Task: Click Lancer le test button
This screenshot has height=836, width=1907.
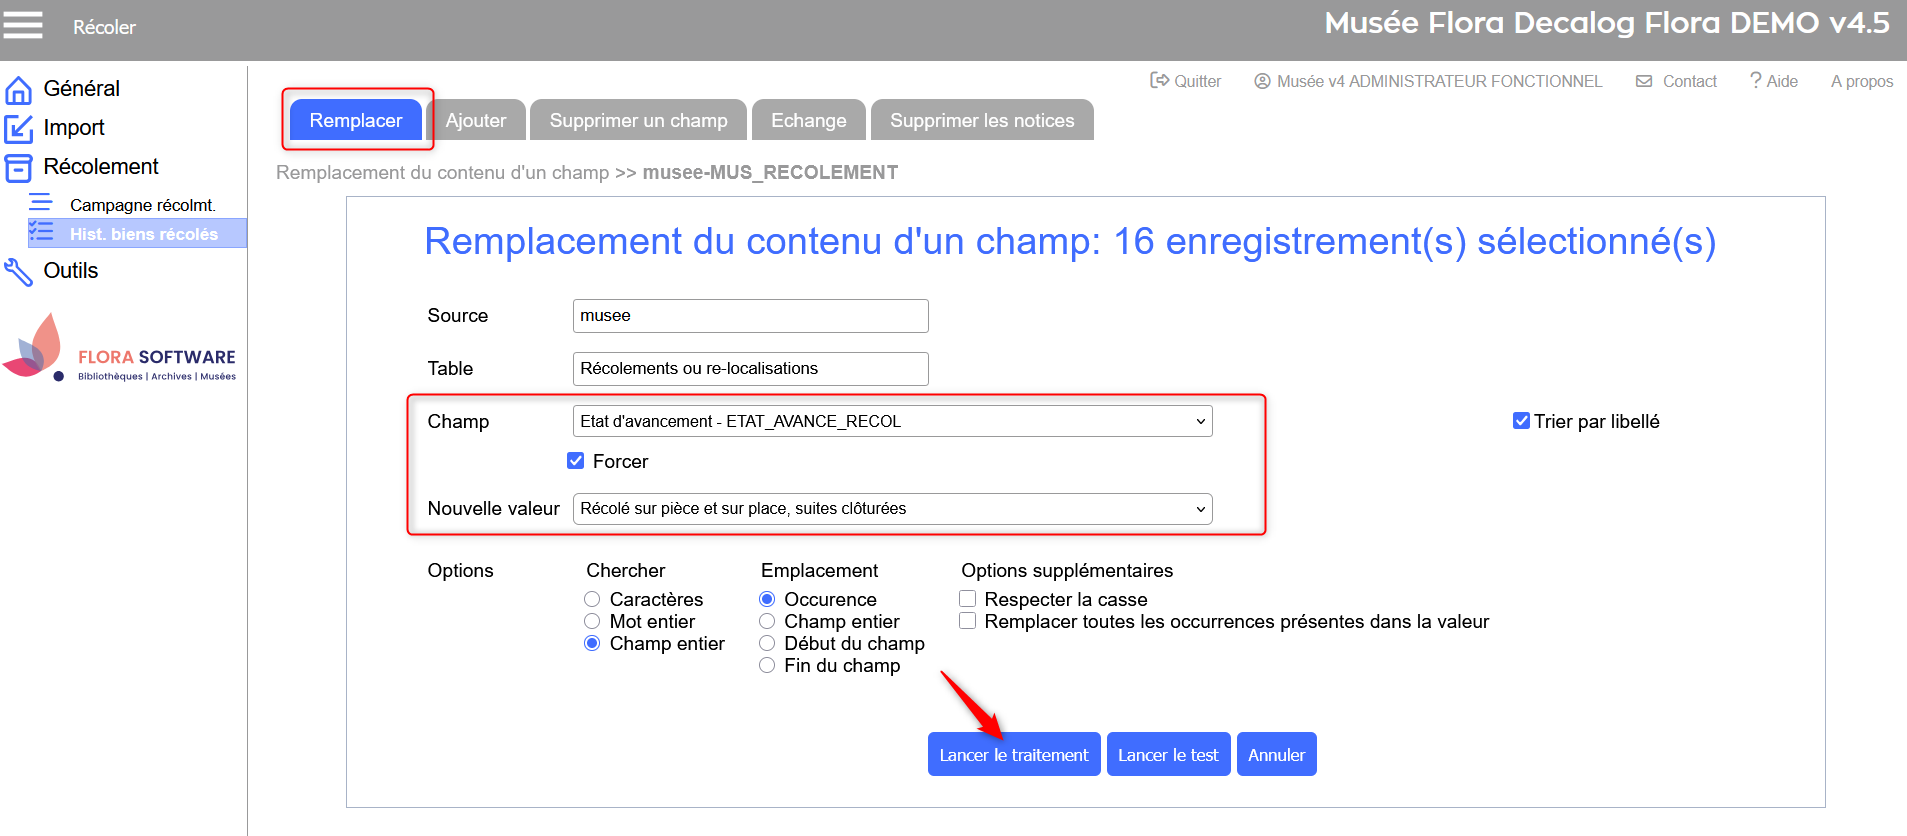Action: point(1168,755)
